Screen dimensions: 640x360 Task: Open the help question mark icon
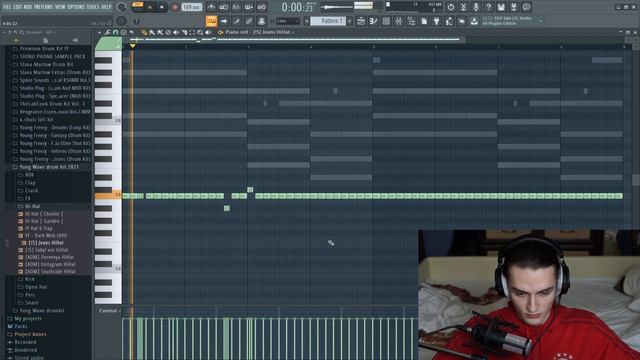pos(489,7)
